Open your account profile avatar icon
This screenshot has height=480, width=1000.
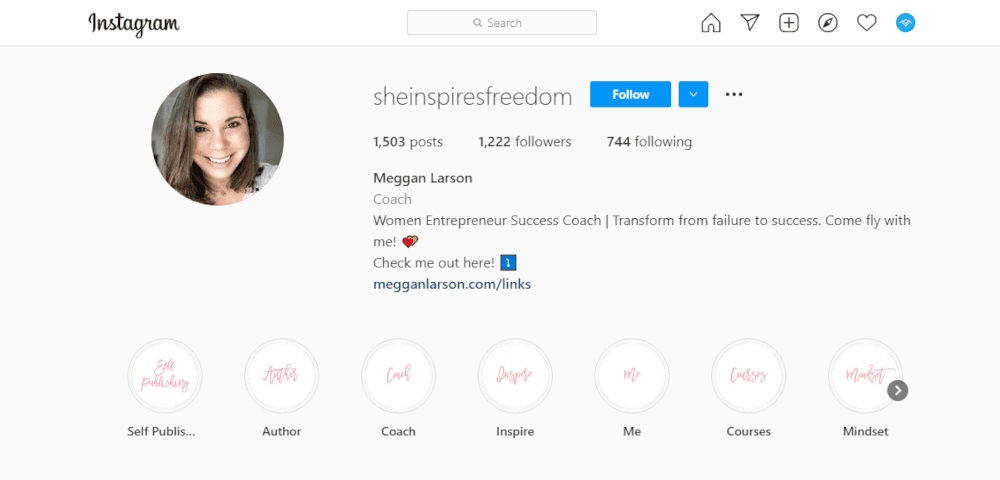[906, 23]
